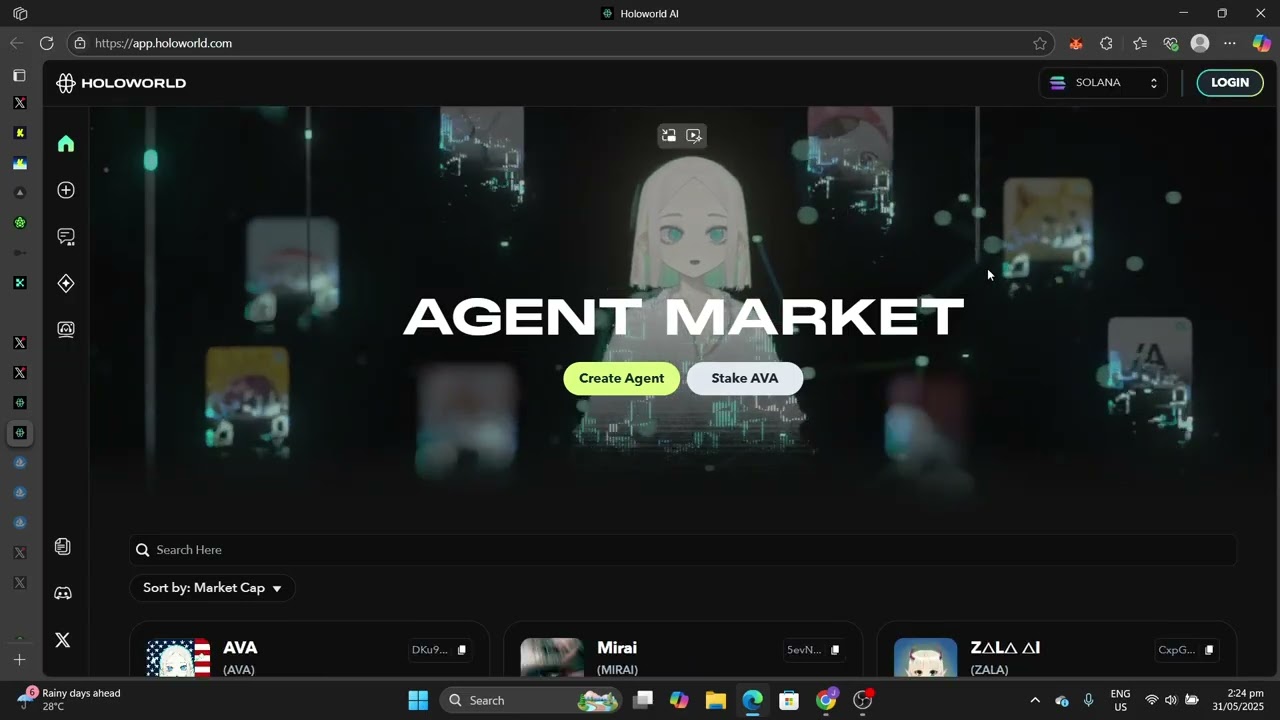Open the Extensions puzzle icon
This screenshot has width=1280, height=720.
(x=1106, y=43)
